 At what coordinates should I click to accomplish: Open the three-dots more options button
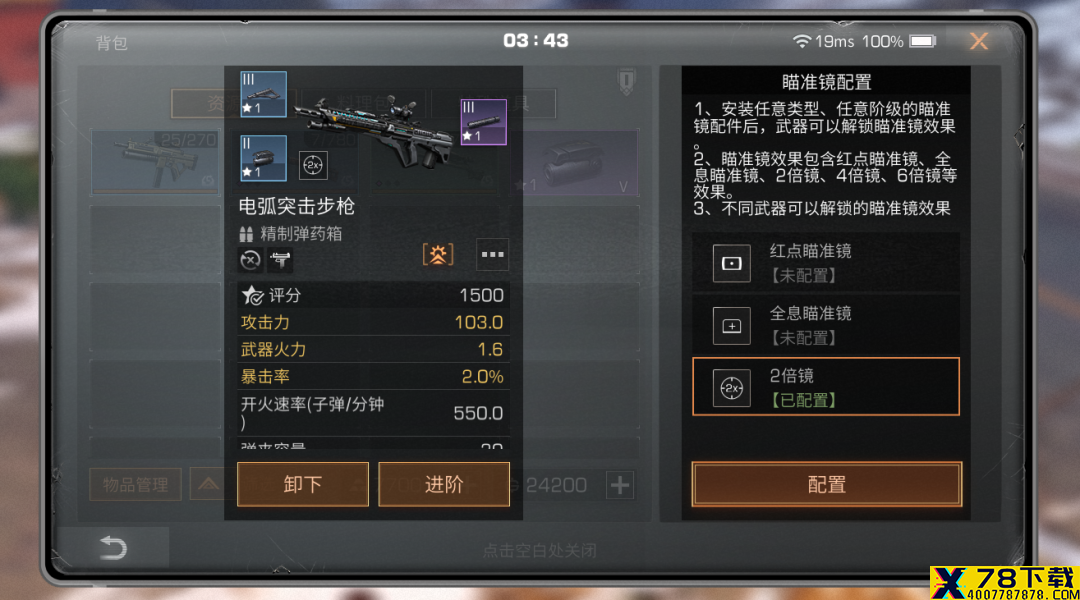tap(492, 254)
